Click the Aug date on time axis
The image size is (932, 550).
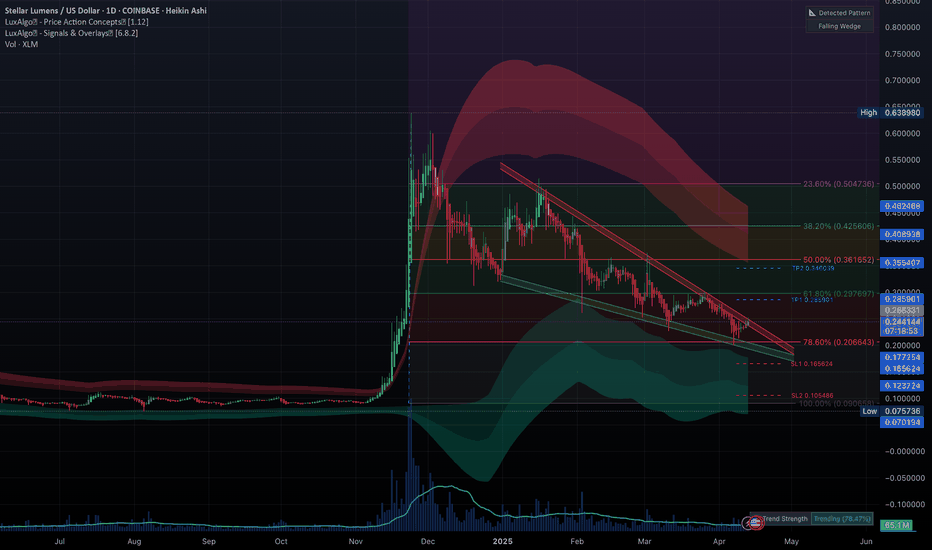(134, 542)
